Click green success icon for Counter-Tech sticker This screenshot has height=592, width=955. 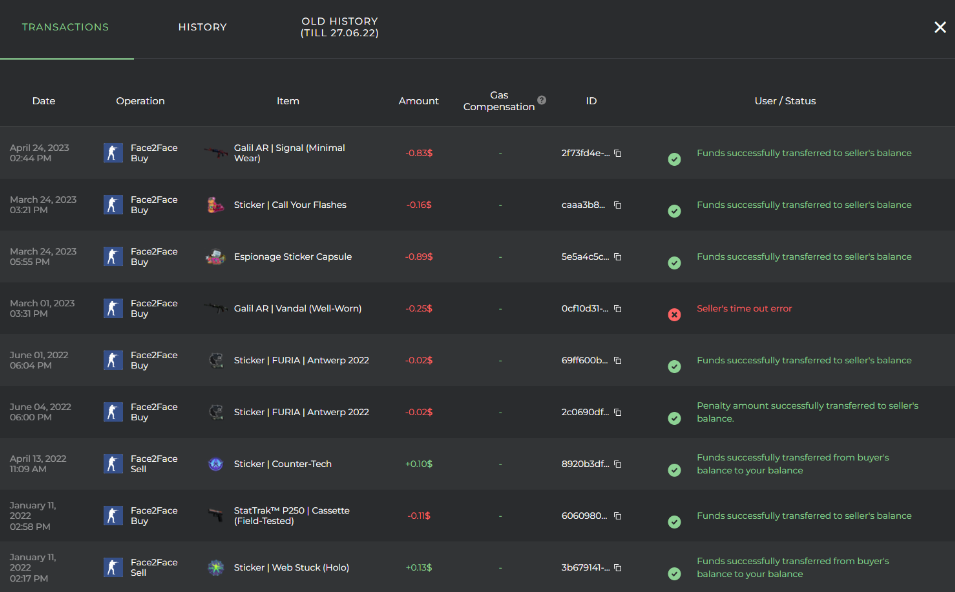674,470
